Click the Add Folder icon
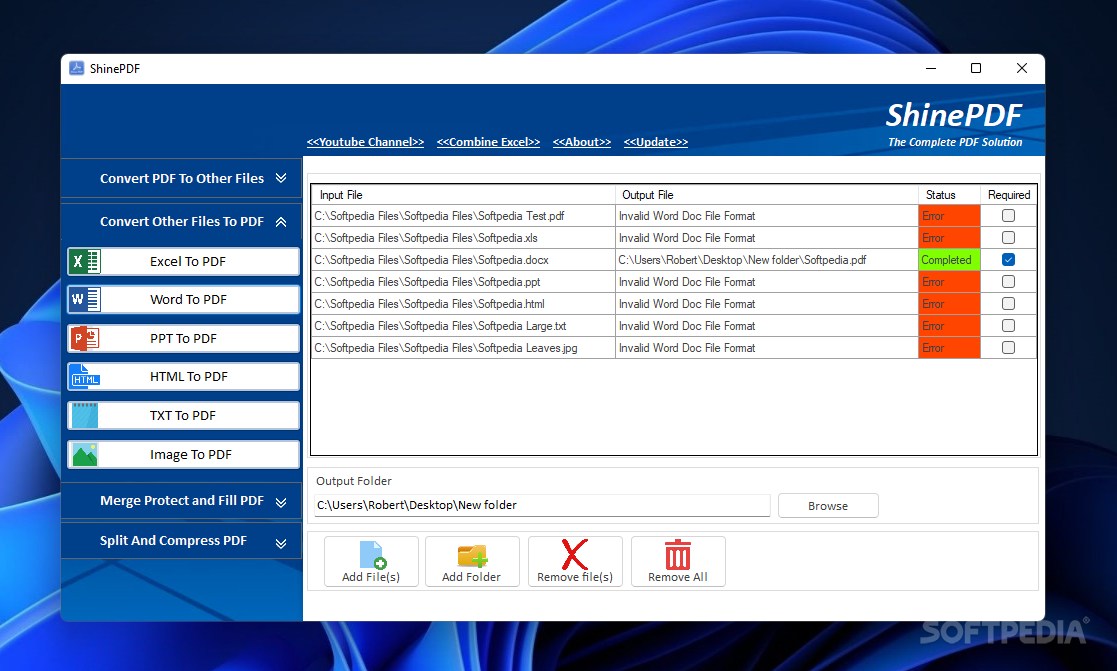The image size is (1117, 671). [472, 555]
